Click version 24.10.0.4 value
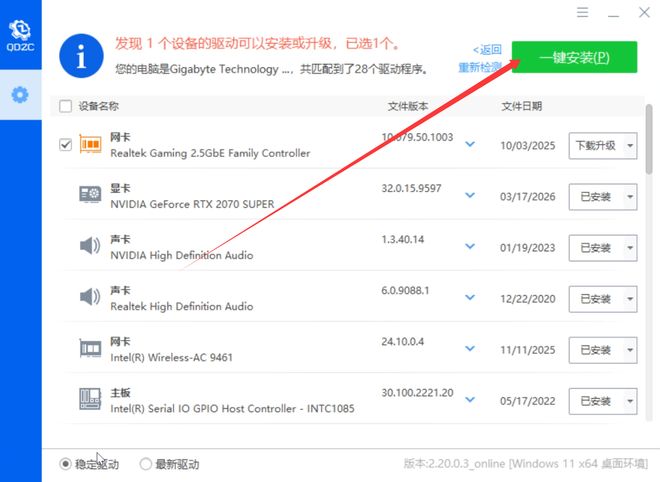This screenshot has width=660, height=482. tap(402, 341)
